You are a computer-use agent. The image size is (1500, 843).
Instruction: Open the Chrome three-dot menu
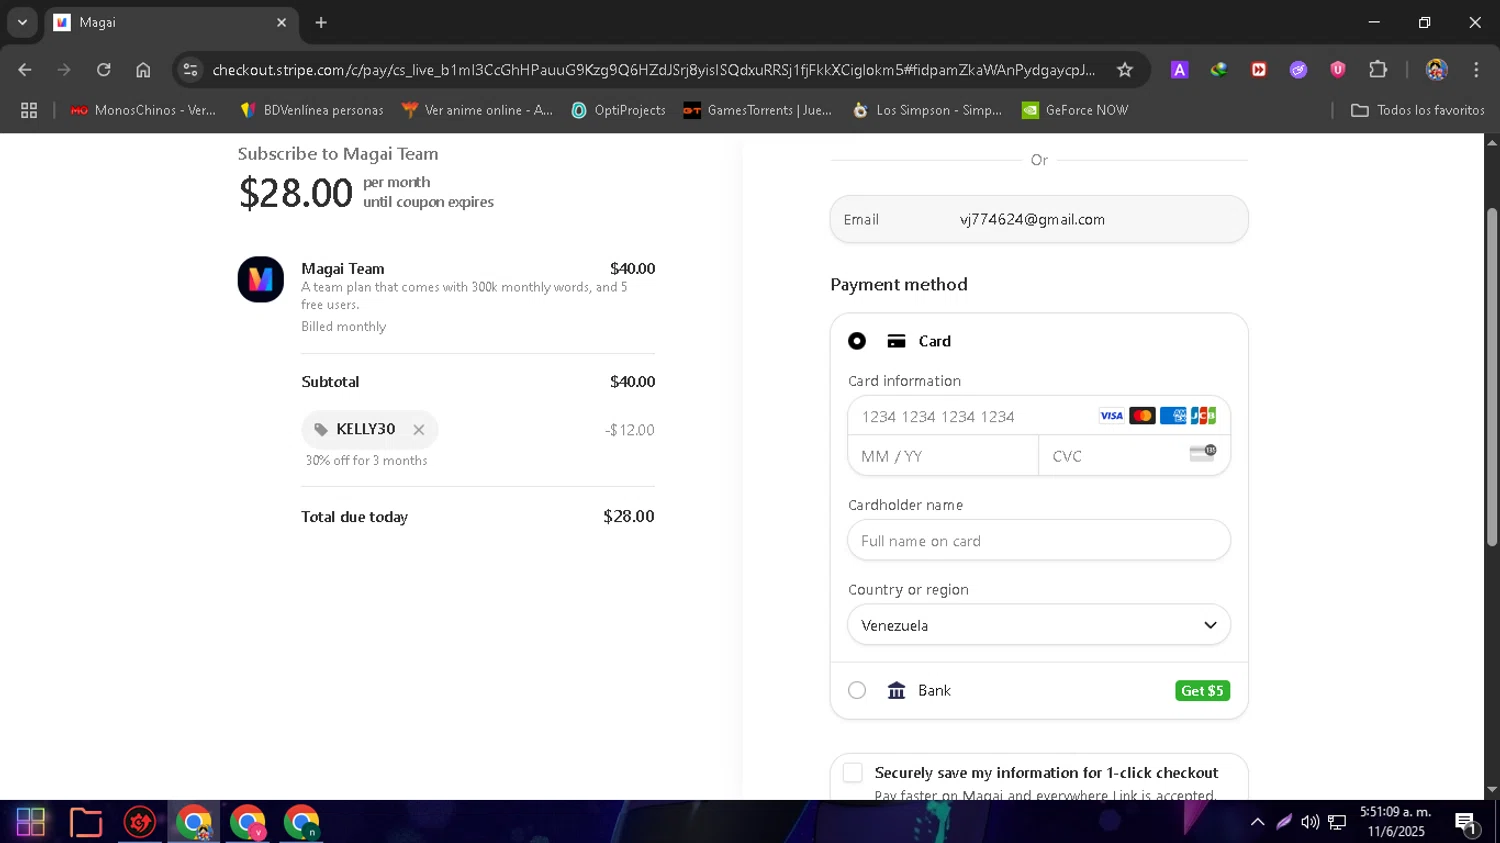click(x=1476, y=70)
